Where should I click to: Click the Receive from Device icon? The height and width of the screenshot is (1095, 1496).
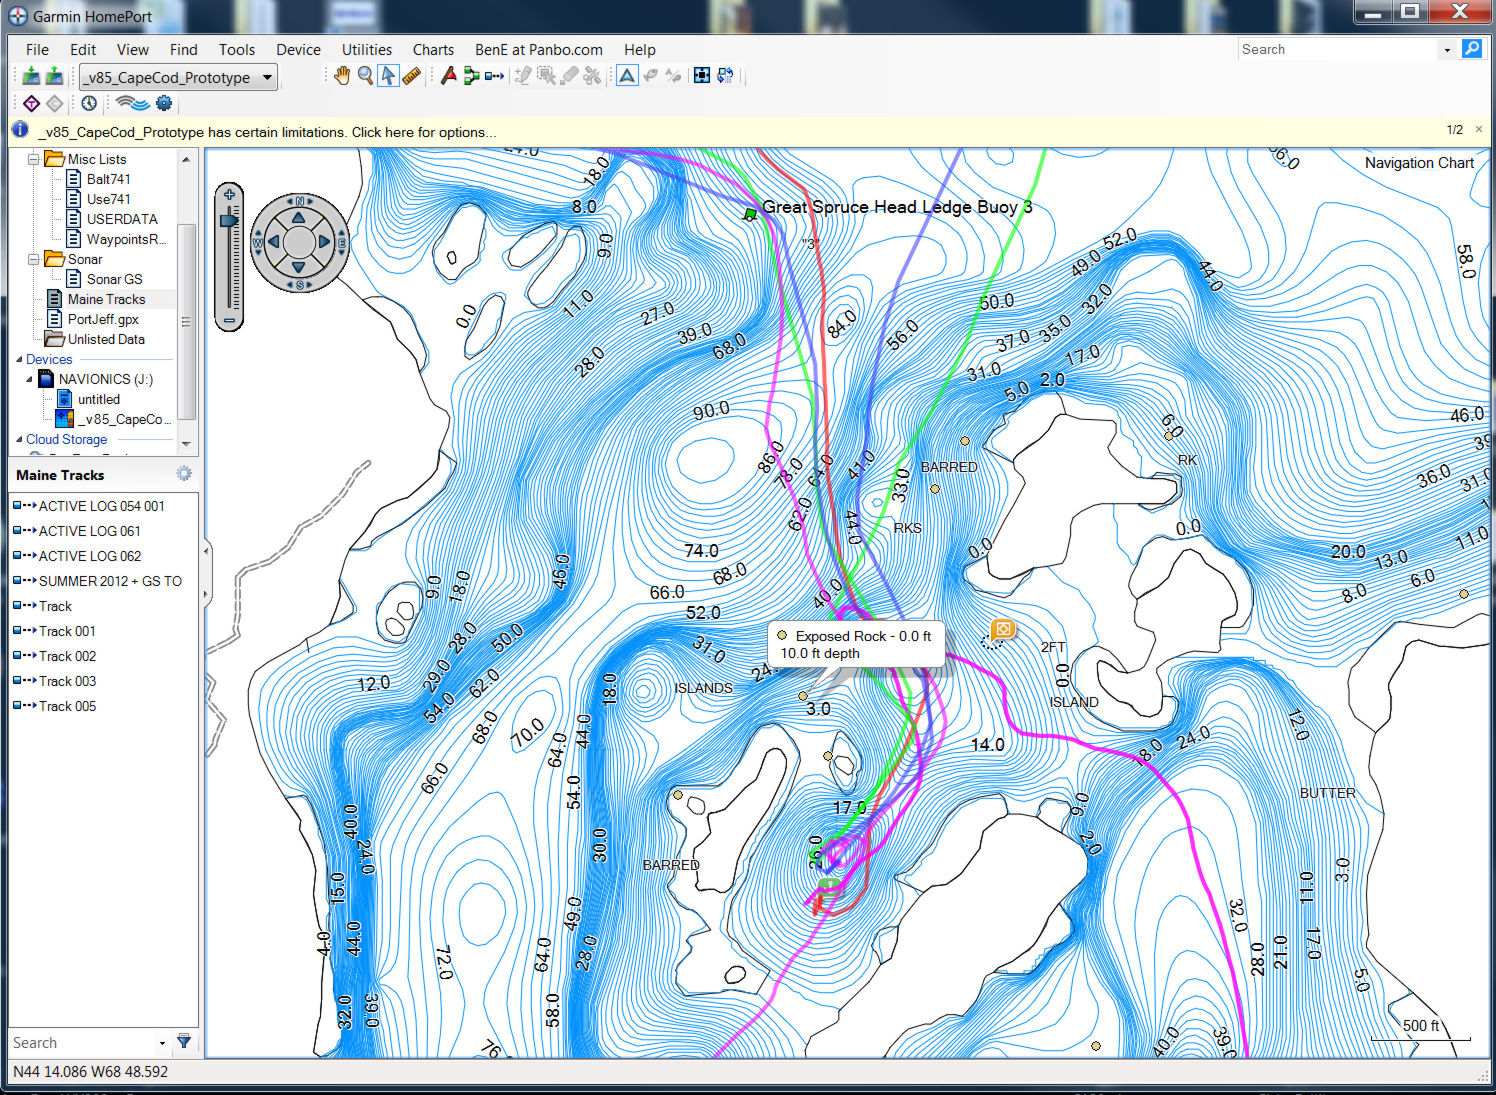point(54,76)
